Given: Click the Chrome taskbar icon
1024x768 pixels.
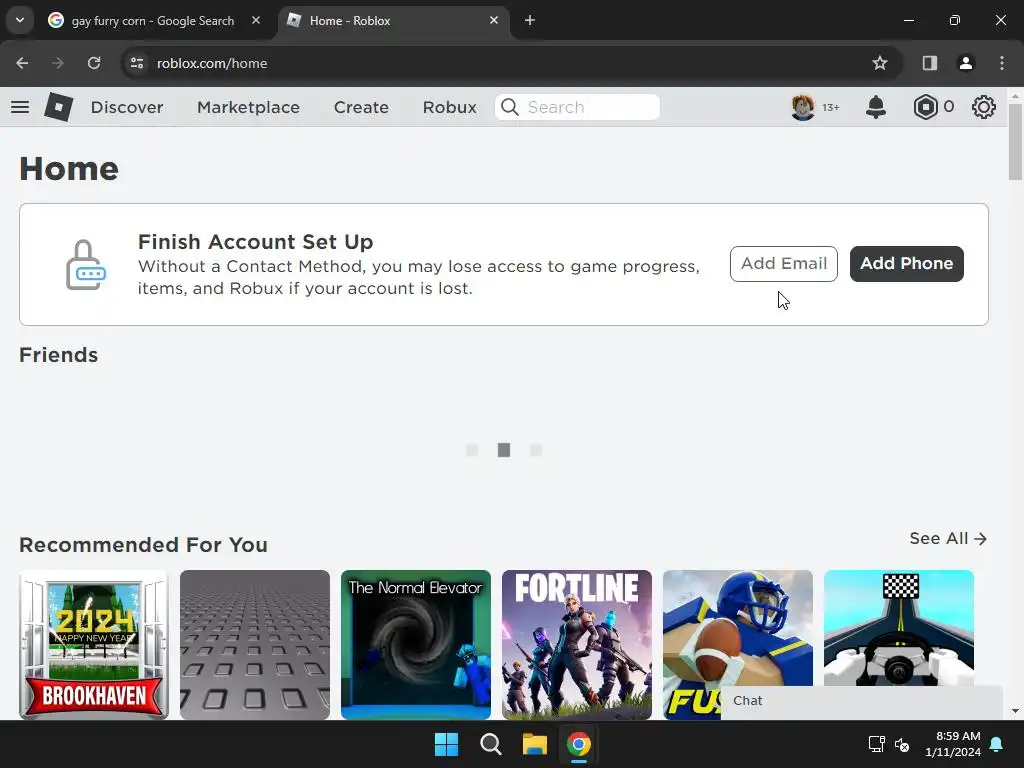Looking at the screenshot, I should coord(579,744).
